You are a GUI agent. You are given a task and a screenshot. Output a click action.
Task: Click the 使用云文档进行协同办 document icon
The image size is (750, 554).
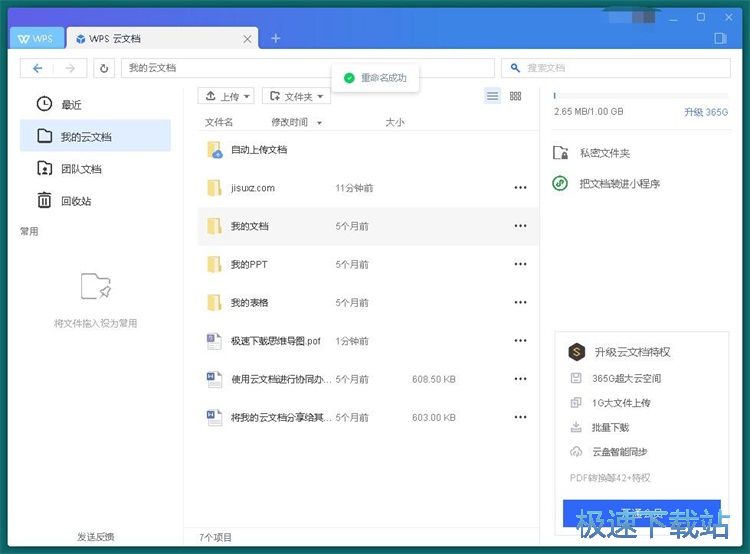[x=214, y=379]
